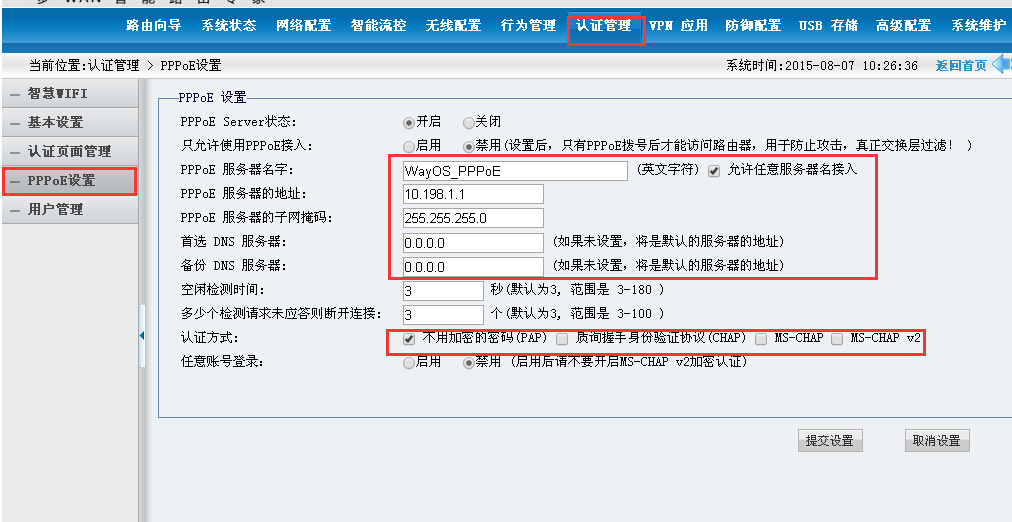Viewport: 1012px width, 522px height.
Task: Open 系统状态 top menu tab
Action: click(x=229, y=26)
